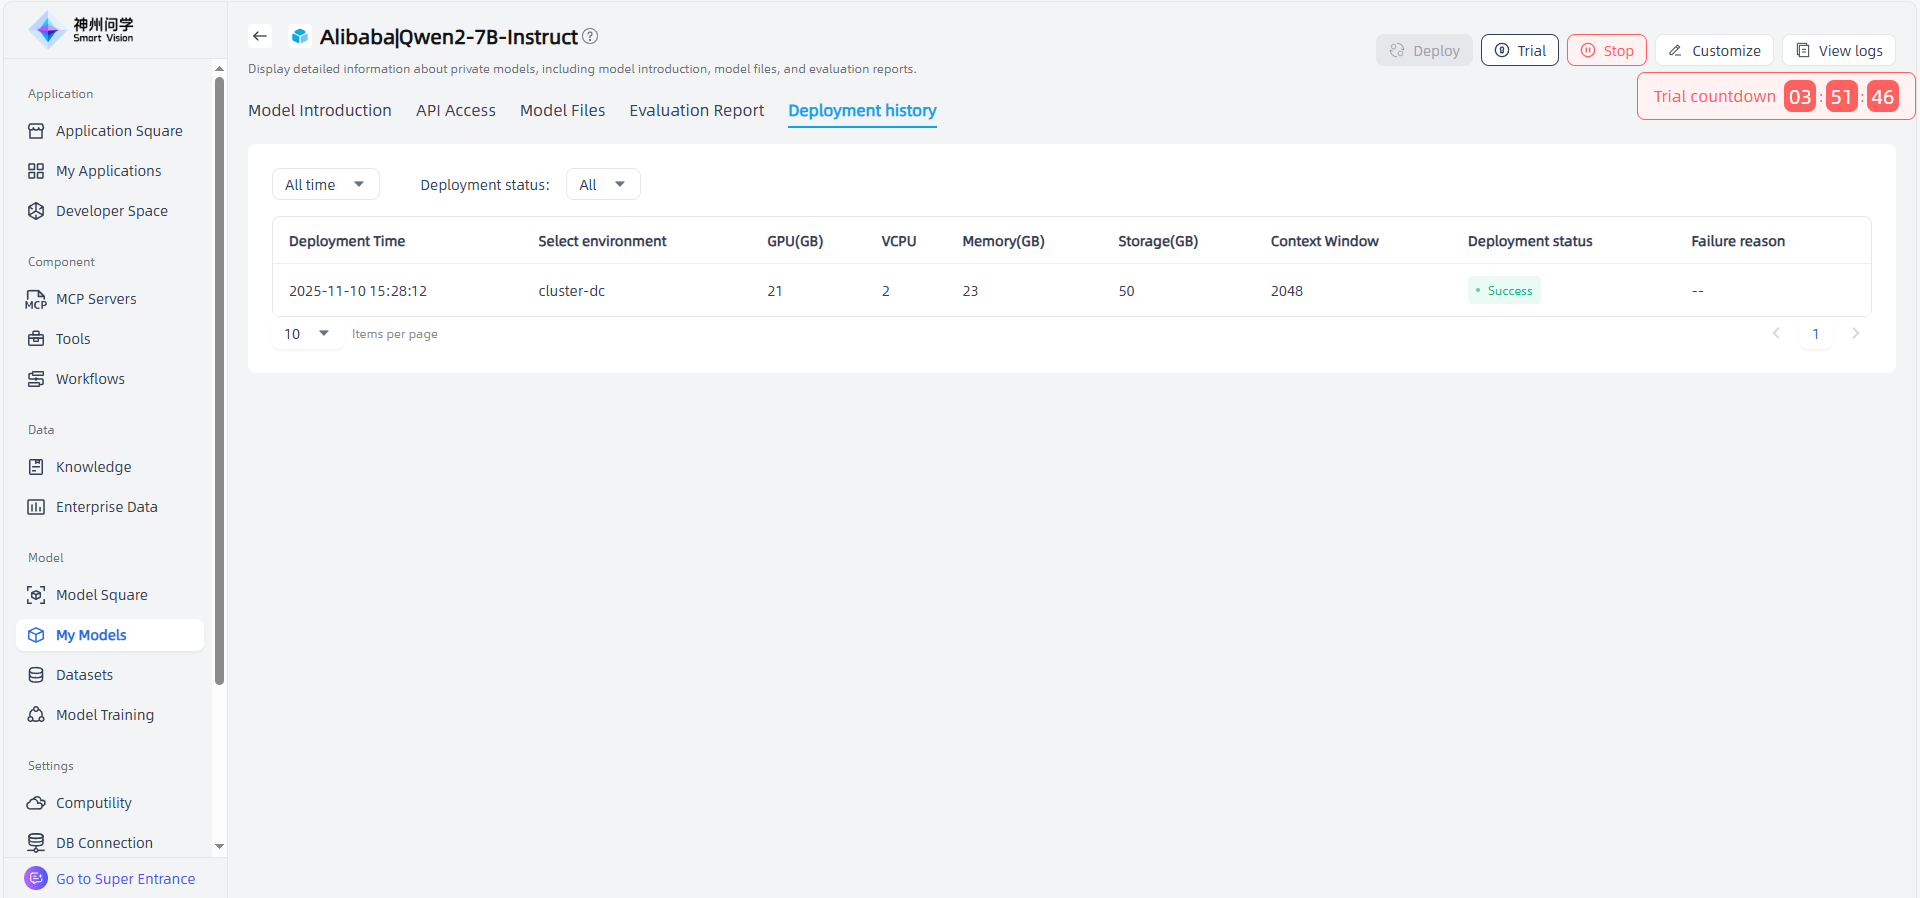Click the sidebar scroll down arrow
The height and width of the screenshot is (898, 1920).
pyautogui.click(x=219, y=846)
